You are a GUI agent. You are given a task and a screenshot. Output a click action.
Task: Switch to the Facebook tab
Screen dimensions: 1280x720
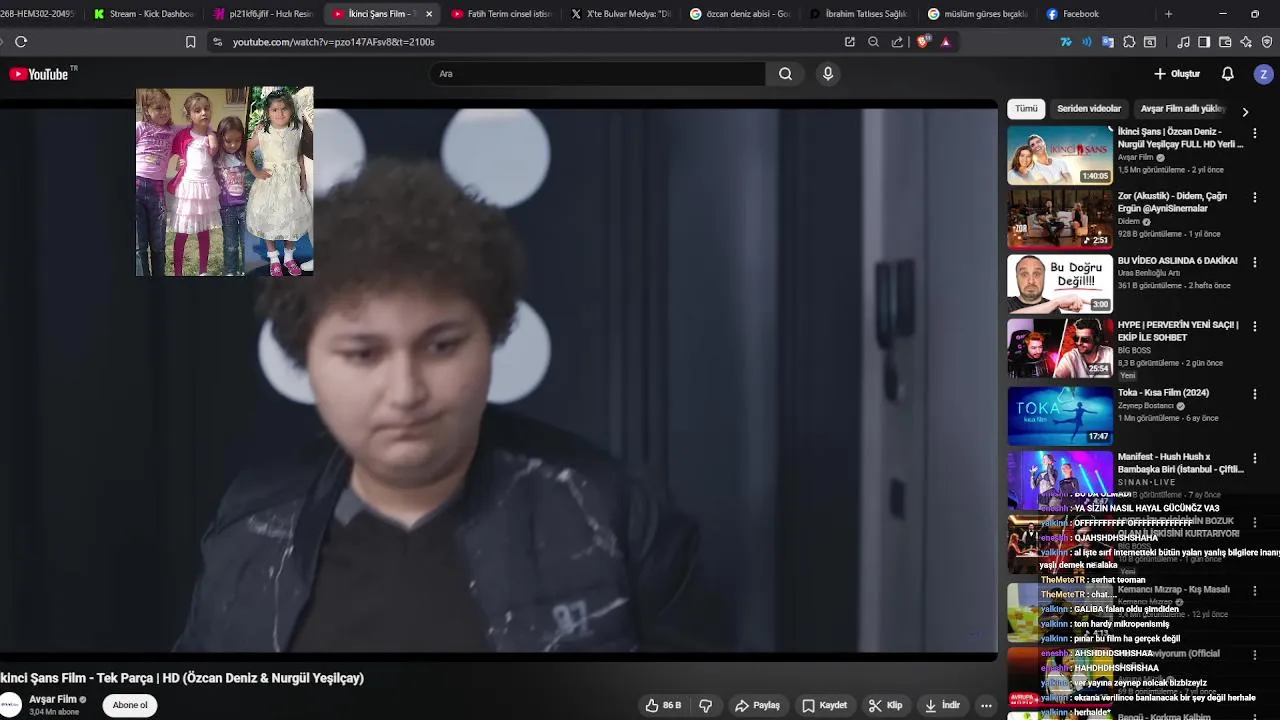(1098, 14)
